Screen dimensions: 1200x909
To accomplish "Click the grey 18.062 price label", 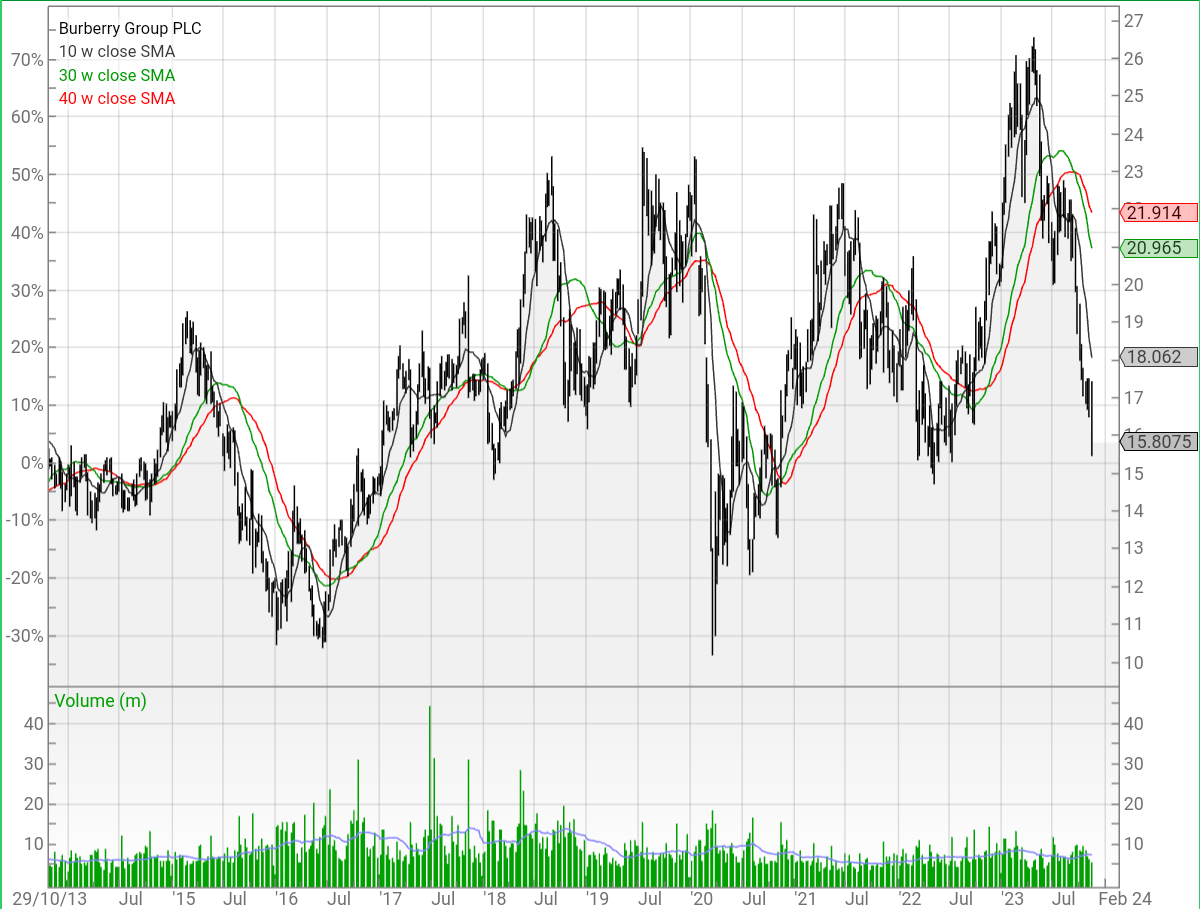I will pyautogui.click(x=1154, y=357).
